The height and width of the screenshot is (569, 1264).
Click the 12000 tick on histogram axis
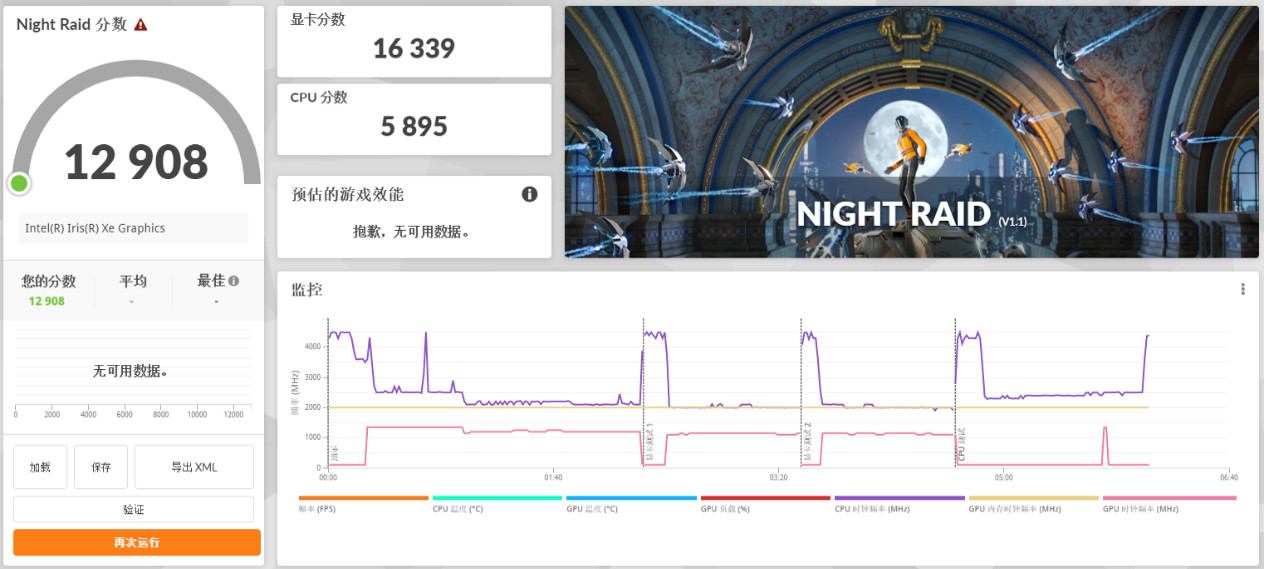(x=233, y=414)
